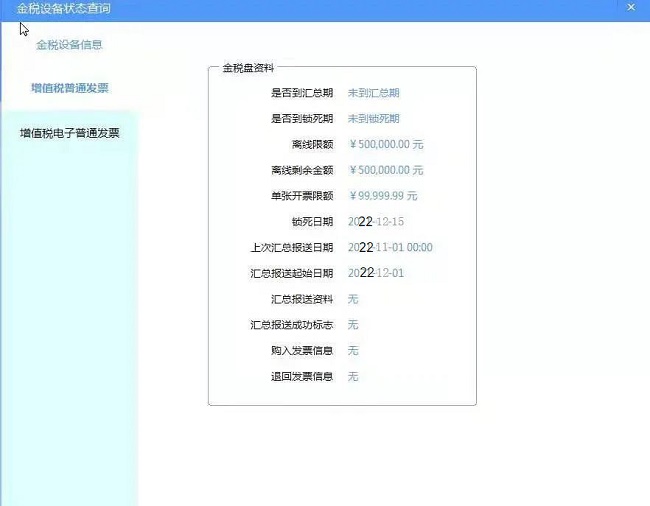
Task: Click the 退回发票信息 label
Action: 302,377
